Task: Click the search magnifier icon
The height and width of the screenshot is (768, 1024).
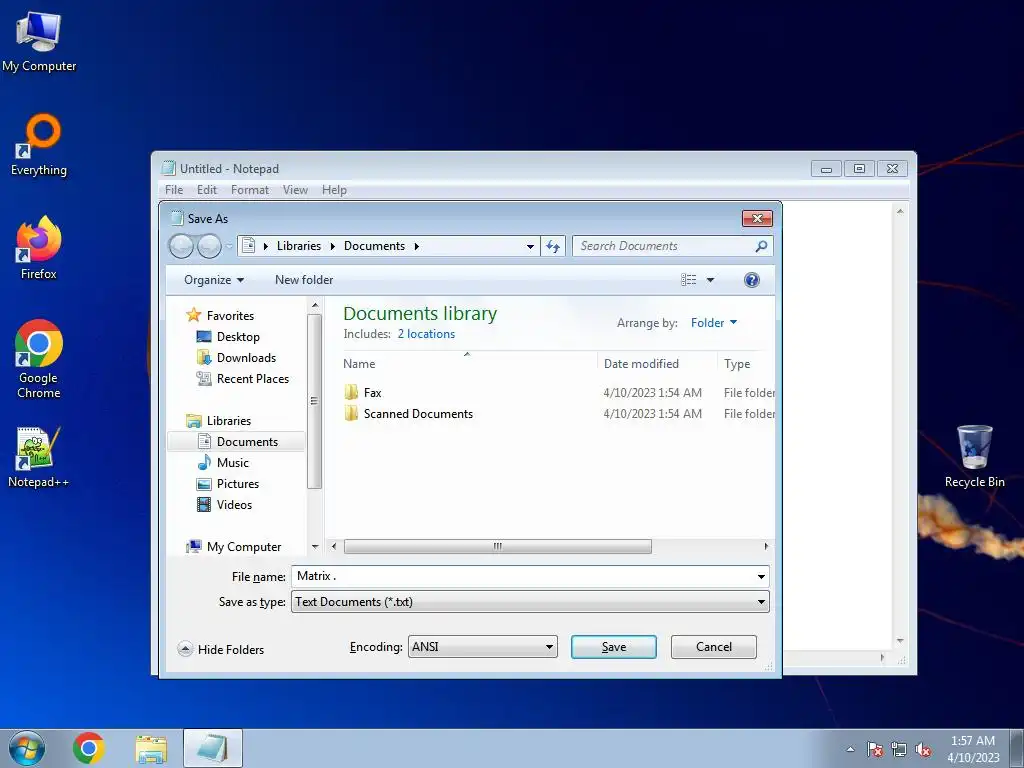Action: click(761, 246)
